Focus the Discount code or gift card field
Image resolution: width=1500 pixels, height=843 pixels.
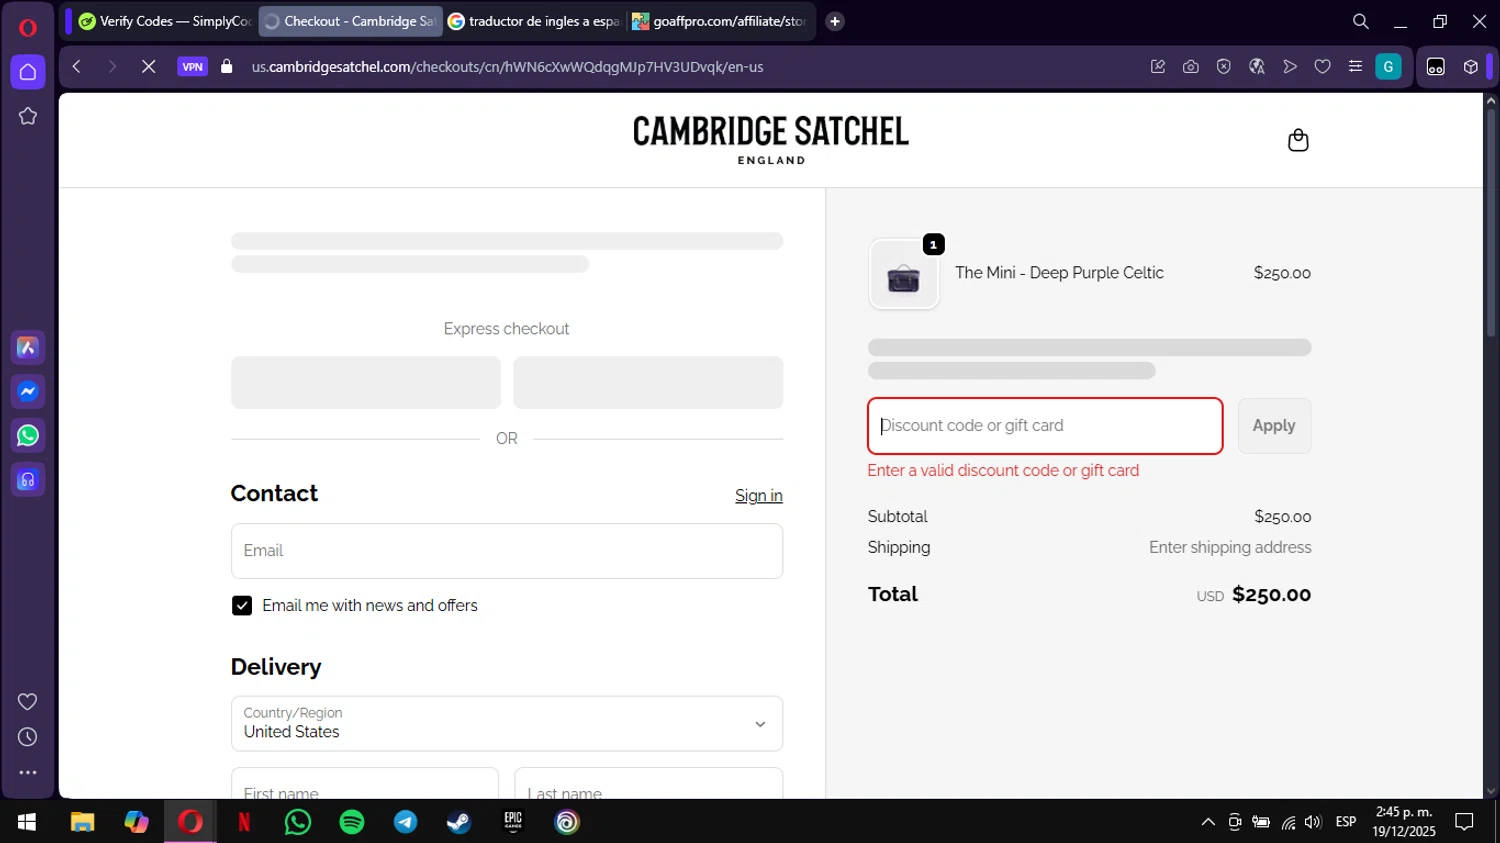click(x=1045, y=426)
